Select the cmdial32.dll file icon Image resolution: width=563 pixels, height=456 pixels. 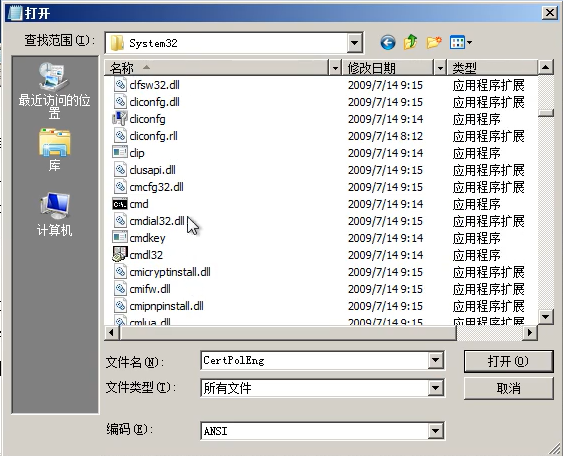120,221
